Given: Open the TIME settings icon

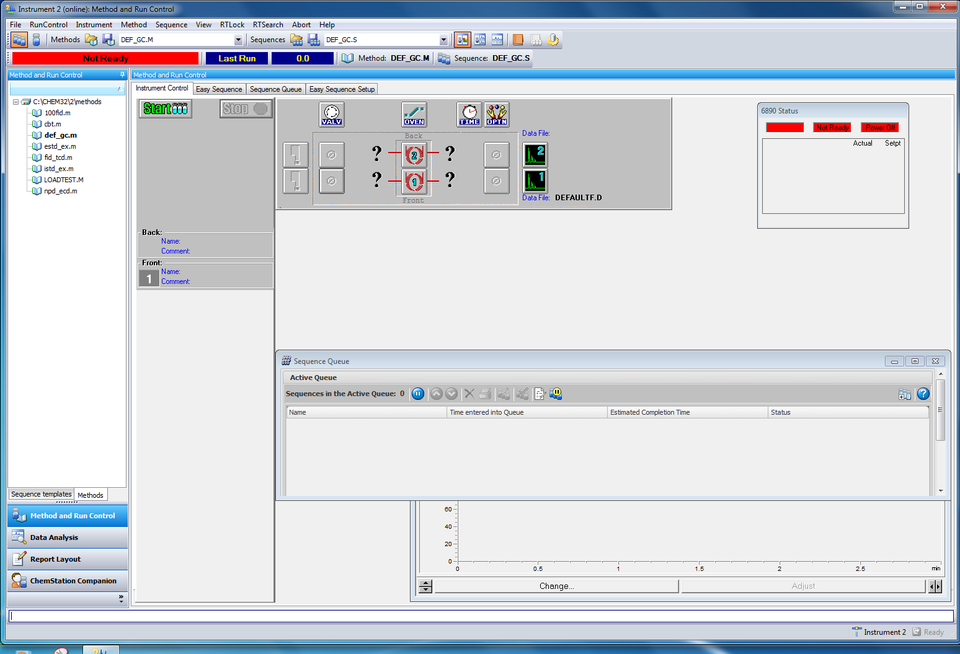Looking at the screenshot, I should tap(468, 114).
